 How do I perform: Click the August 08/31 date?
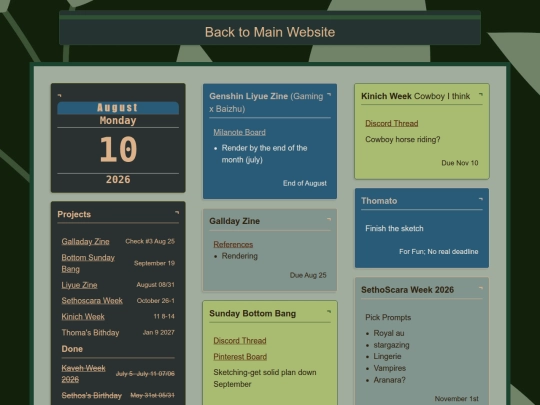(155, 285)
